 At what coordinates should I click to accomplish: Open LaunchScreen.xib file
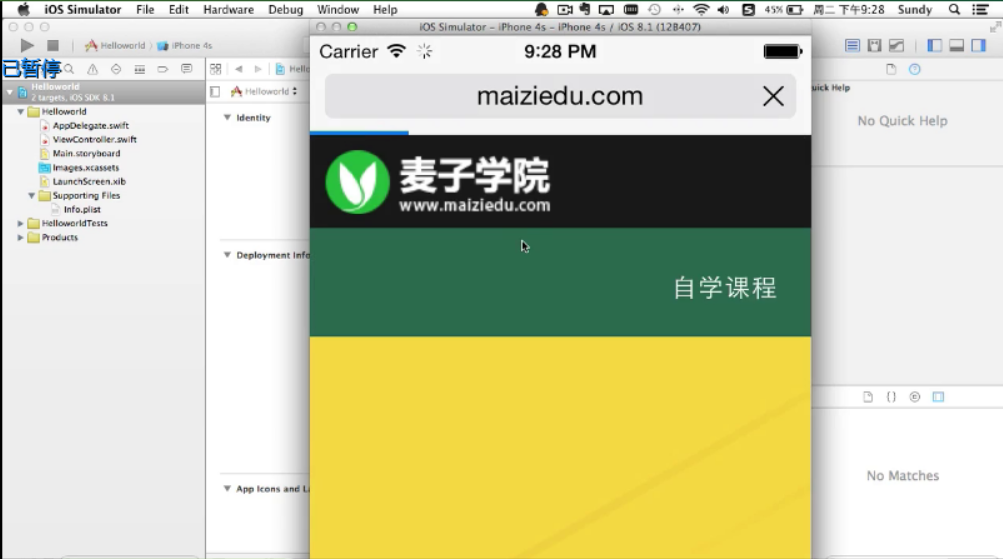(x=89, y=182)
